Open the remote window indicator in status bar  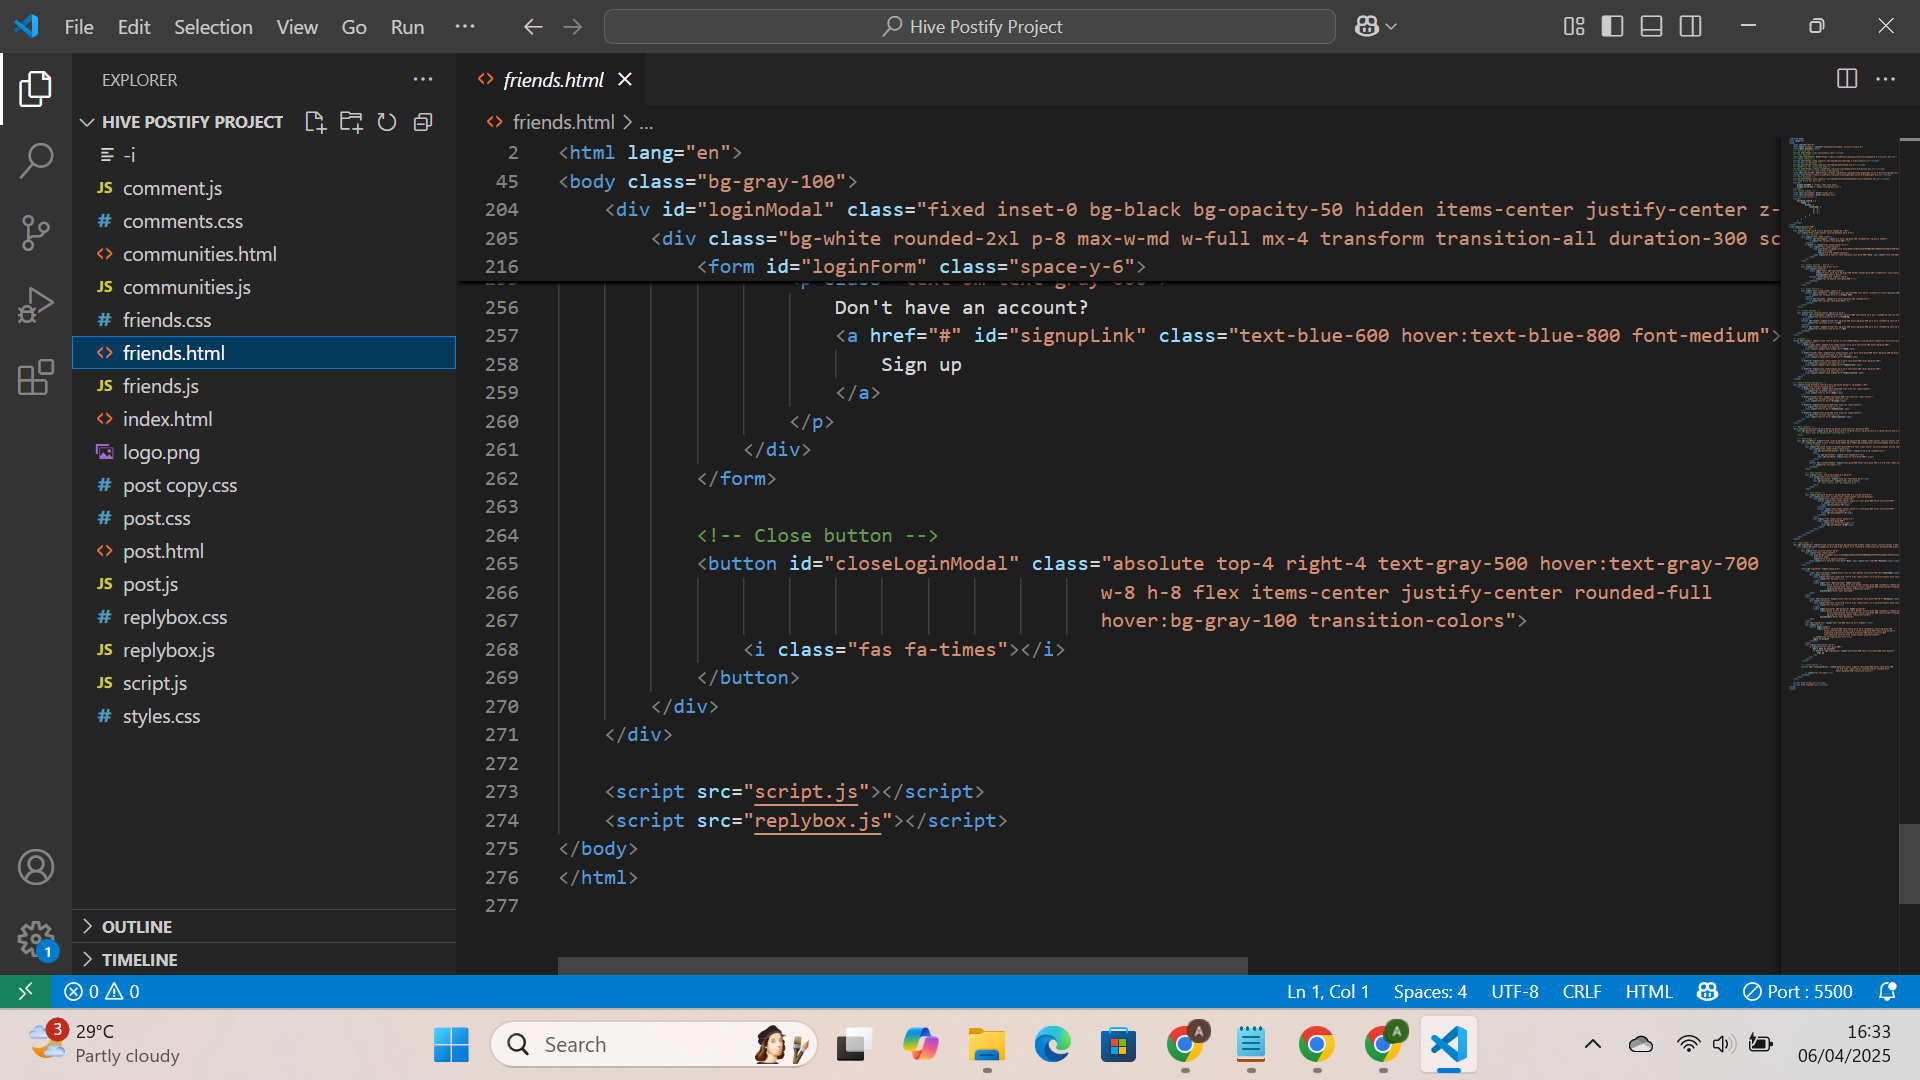point(26,991)
